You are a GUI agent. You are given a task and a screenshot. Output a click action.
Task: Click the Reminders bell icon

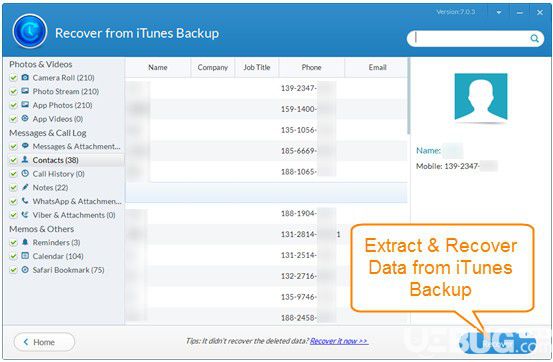[x=25, y=242]
